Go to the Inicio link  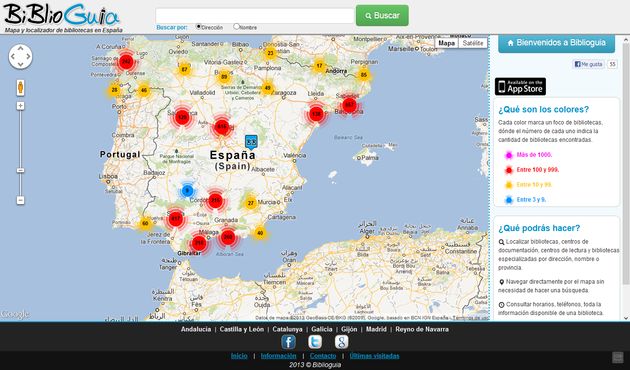tap(239, 356)
